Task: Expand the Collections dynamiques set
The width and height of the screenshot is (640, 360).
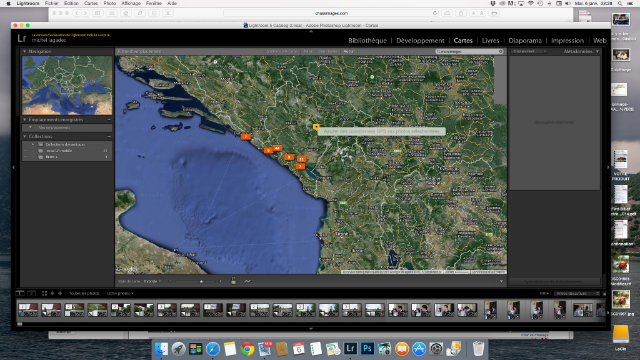Action: 33,144
